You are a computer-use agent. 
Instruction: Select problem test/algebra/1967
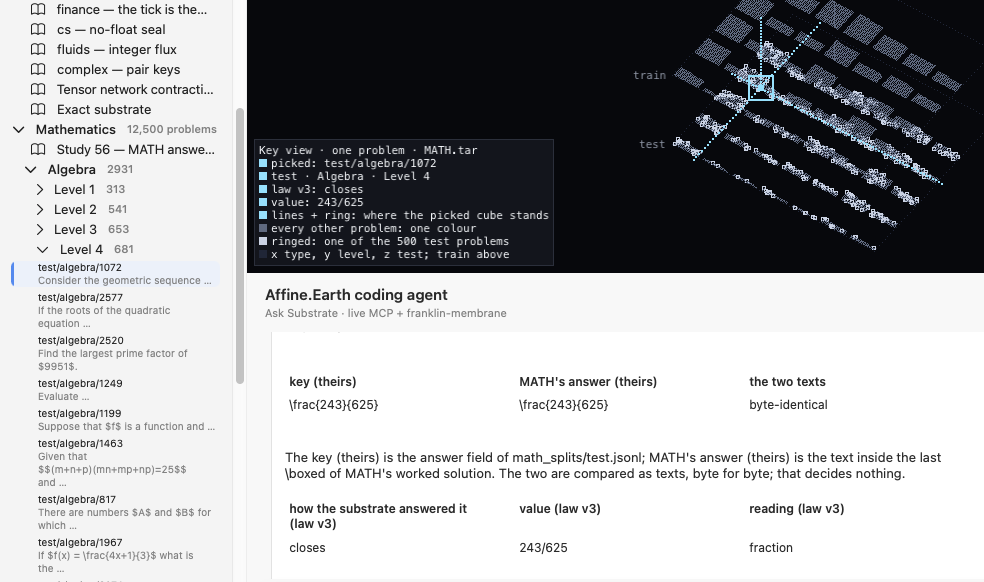115,555
